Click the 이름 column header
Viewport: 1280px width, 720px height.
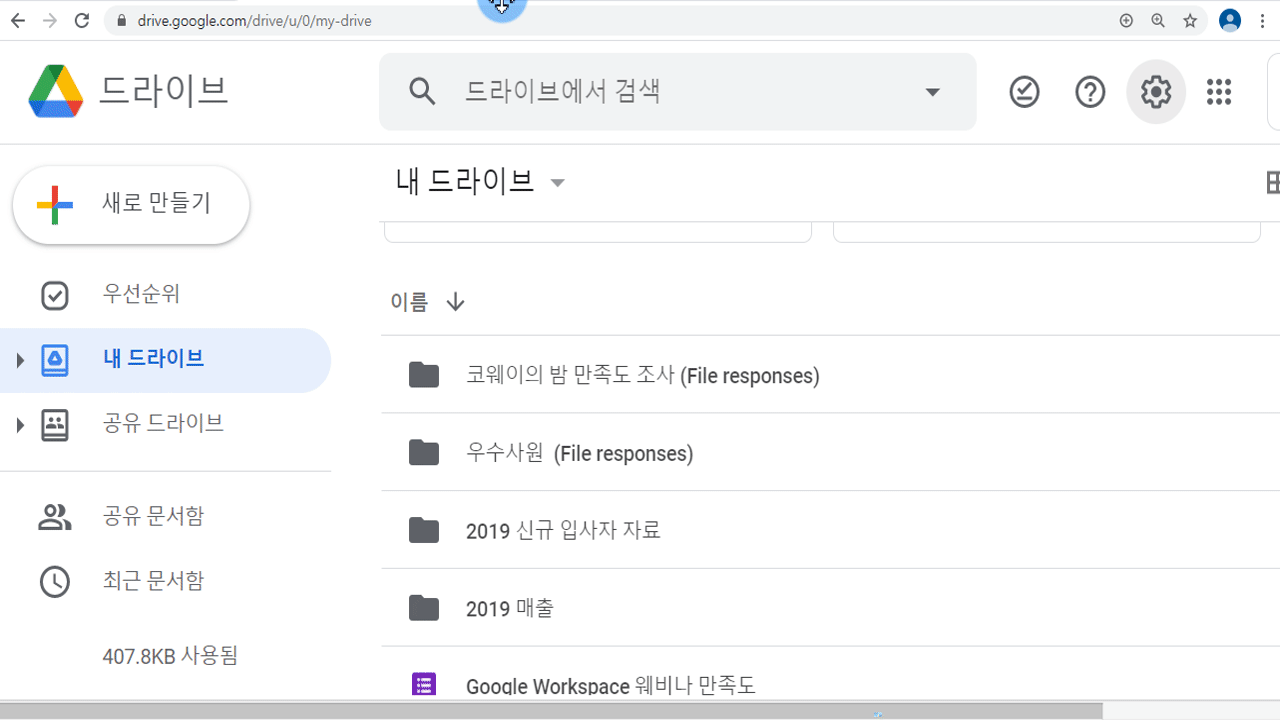pyautogui.click(x=409, y=302)
